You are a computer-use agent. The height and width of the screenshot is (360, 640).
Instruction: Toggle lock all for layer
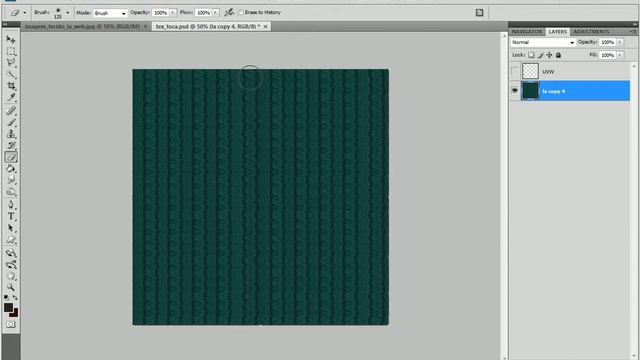[558, 55]
